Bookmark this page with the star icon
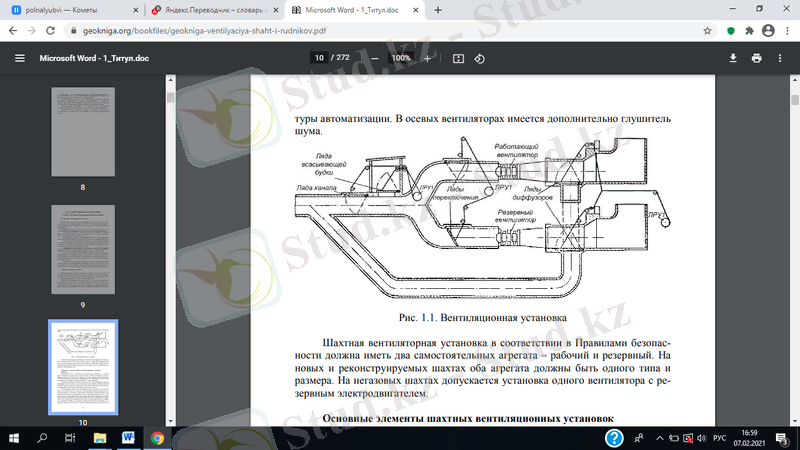Screen dimensions: 800x450 tap(707, 31)
